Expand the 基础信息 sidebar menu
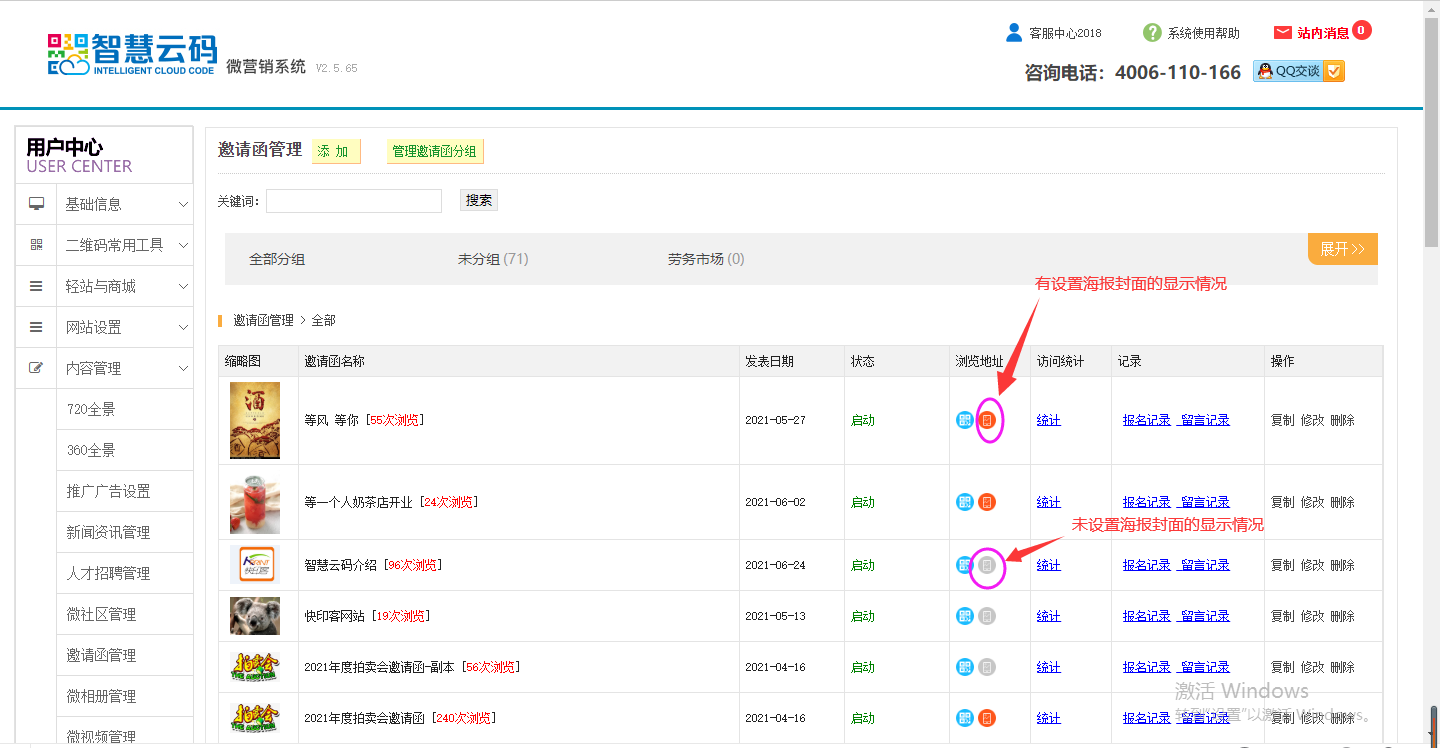This screenshot has width=1440, height=748. [104, 204]
